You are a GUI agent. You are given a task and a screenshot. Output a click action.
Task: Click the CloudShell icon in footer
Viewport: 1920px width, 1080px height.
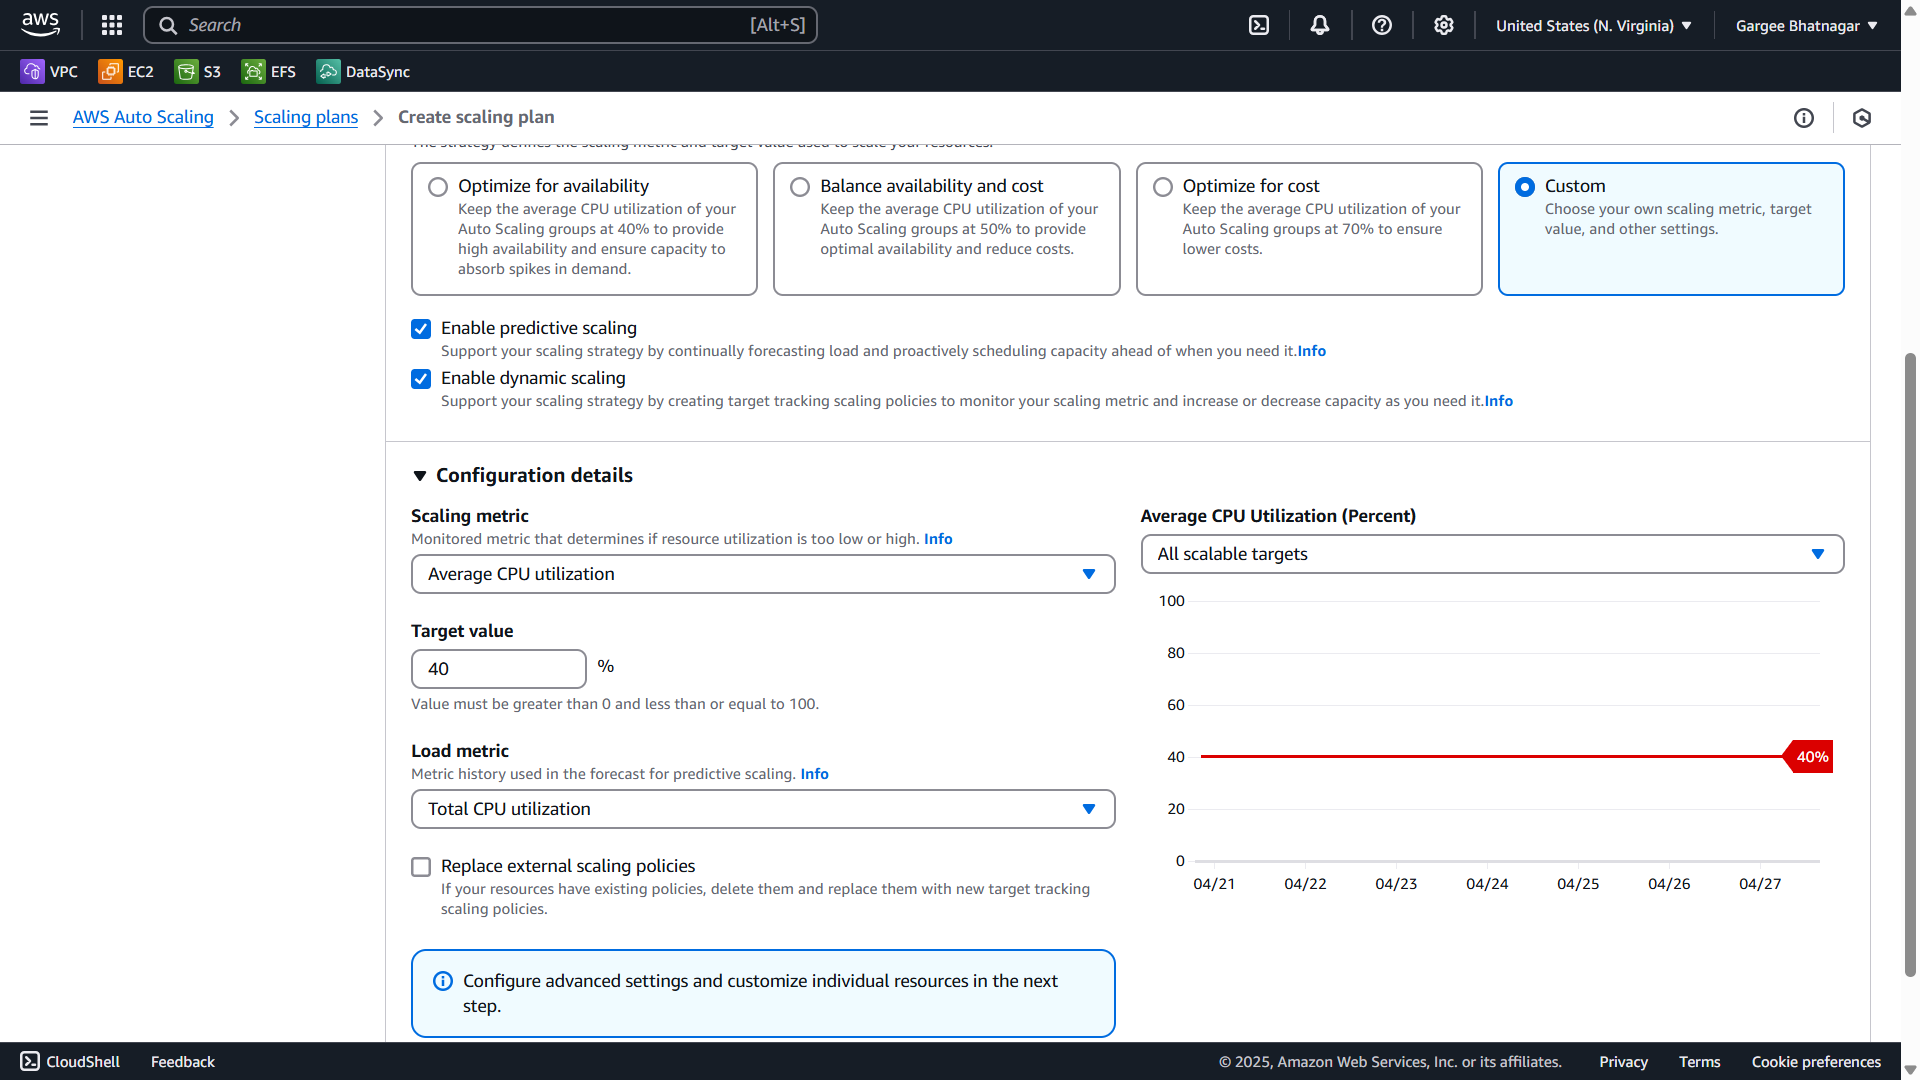tap(30, 1061)
